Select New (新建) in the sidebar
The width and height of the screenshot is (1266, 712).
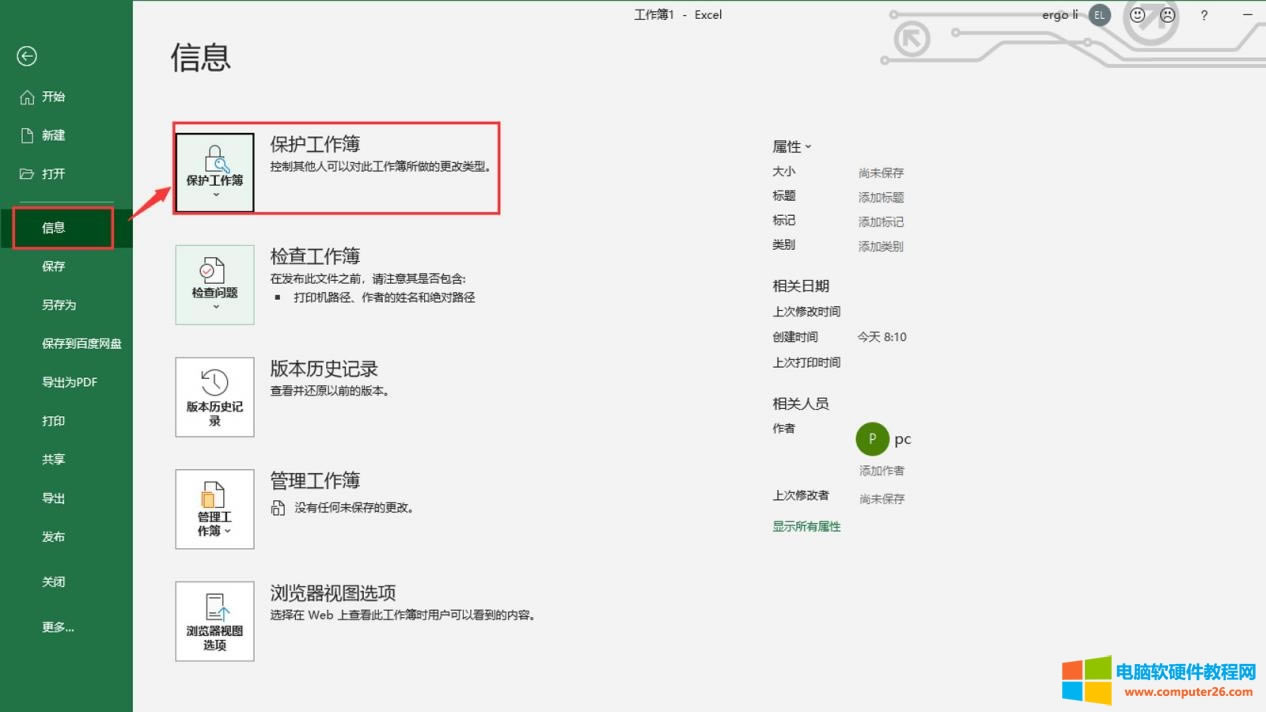(x=53, y=135)
